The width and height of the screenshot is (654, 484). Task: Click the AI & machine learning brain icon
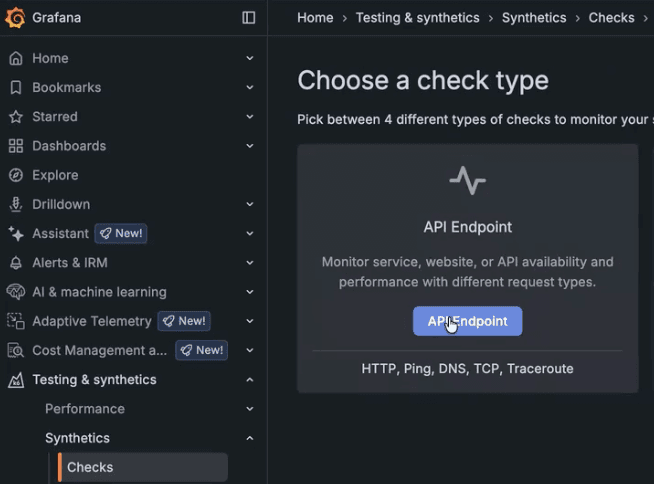pyautogui.click(x=16, y=292)
